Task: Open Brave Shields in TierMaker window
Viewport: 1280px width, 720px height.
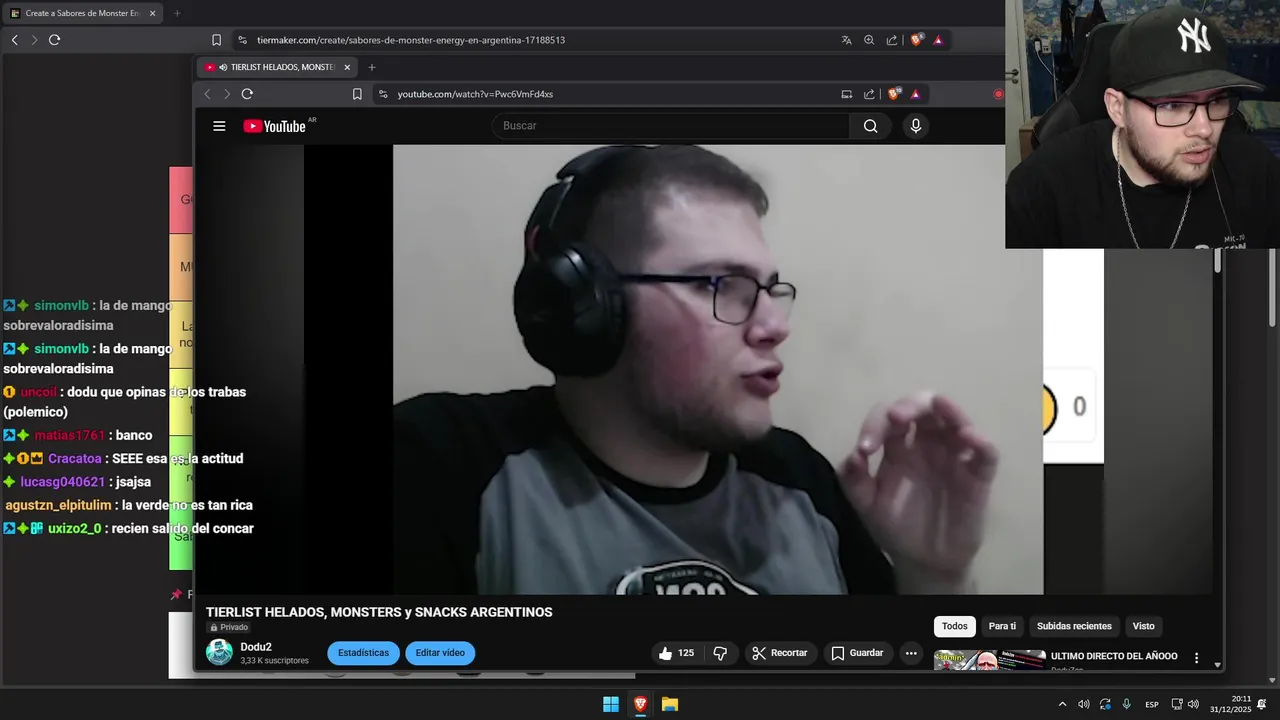Action: pyautogui.click(x=916, y=40)
